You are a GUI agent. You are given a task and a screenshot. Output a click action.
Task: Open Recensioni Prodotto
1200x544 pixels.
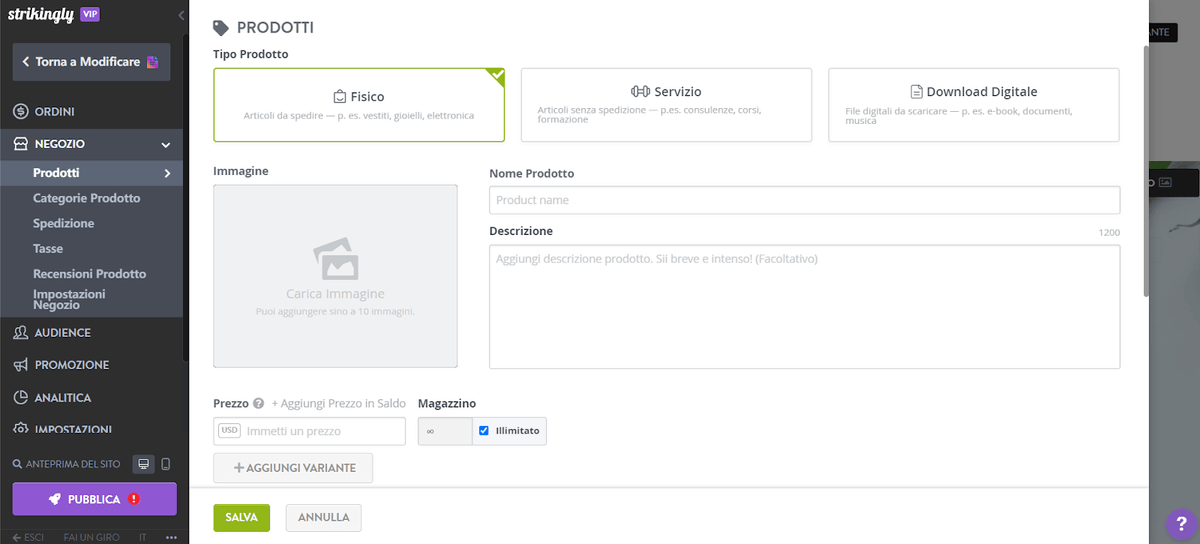(89, 273)
